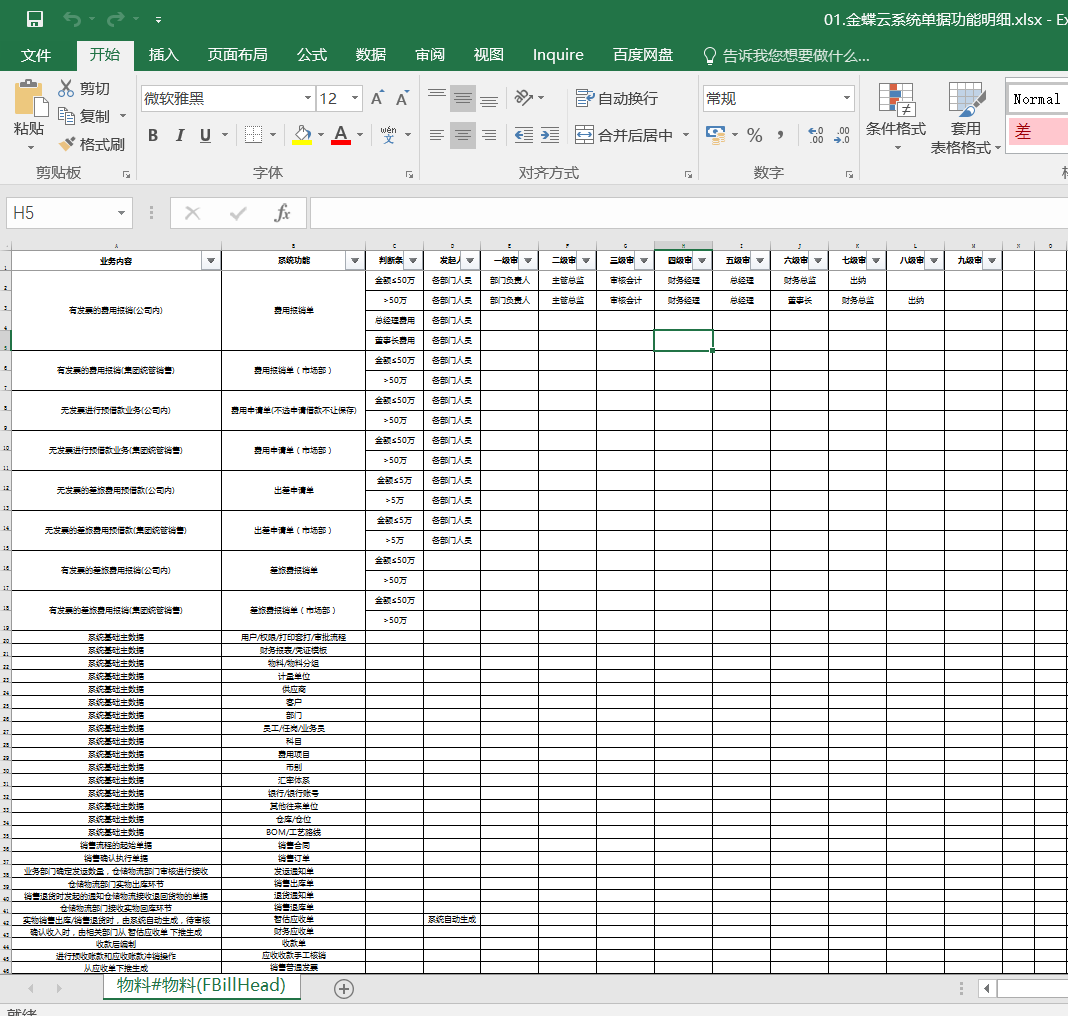Screen dimensions: 1068x1016
Task: Switch to the 数据 Data tab
Action: (x=371, y=55)
